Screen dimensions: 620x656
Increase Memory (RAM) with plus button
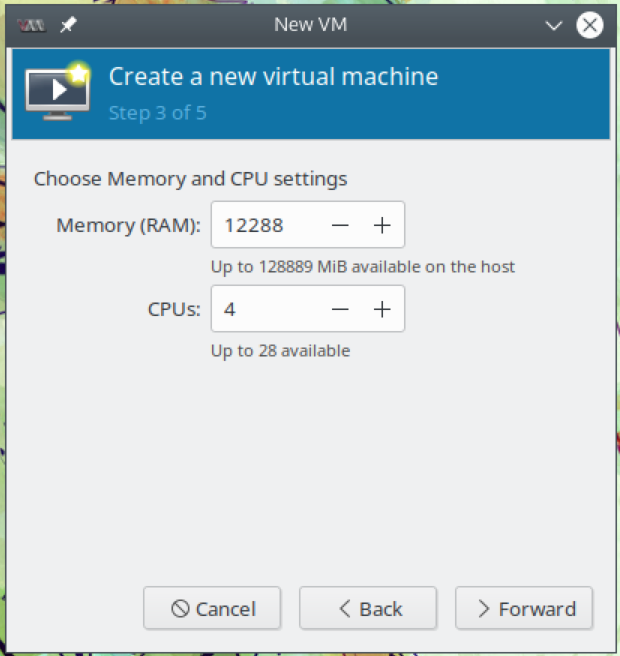pyautogui.click(x=382, y=226)
